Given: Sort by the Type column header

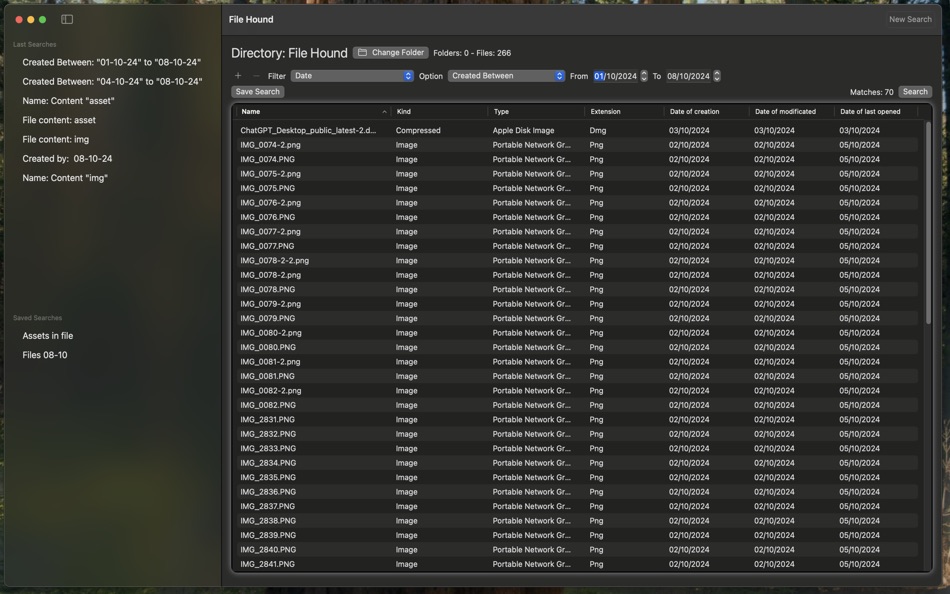Looking at the screenshot, I should (536, 112).
